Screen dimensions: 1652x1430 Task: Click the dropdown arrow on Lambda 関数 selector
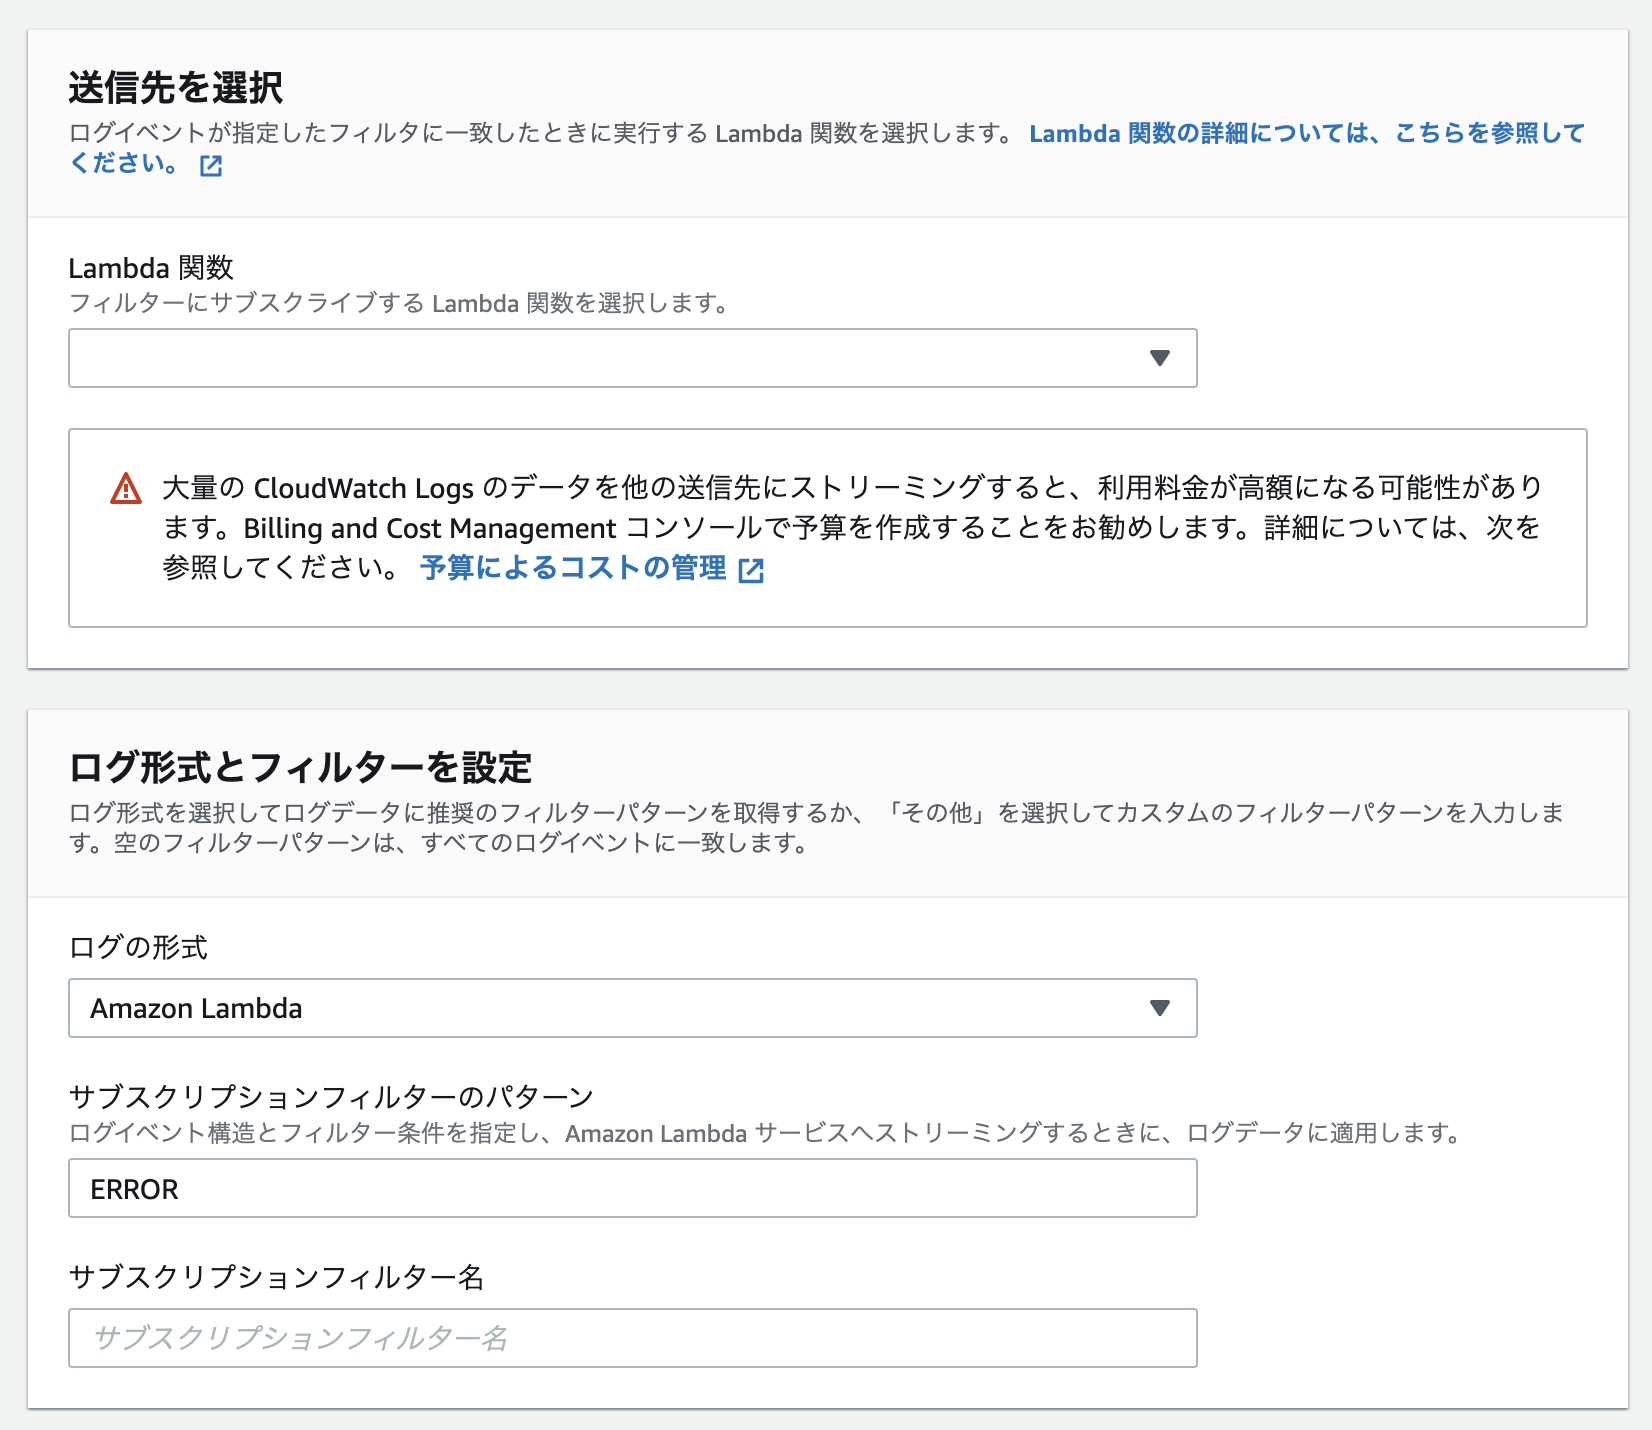point(1159,358)
